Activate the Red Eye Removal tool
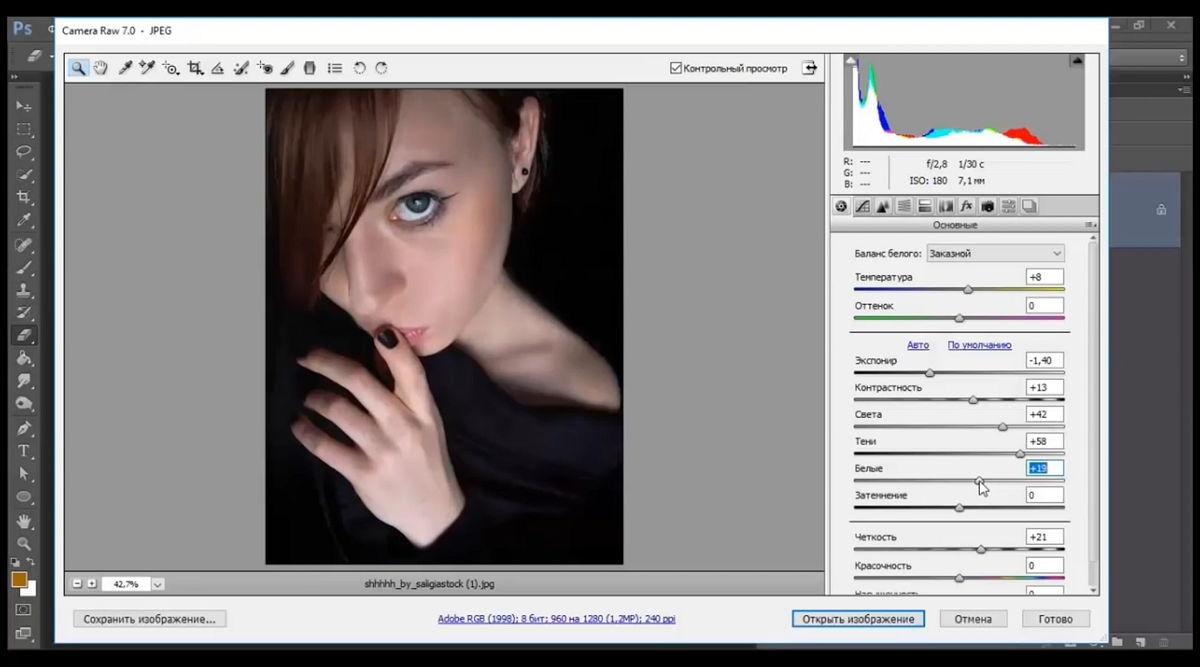Screen dimensions: 1200x667 [265, 68]
